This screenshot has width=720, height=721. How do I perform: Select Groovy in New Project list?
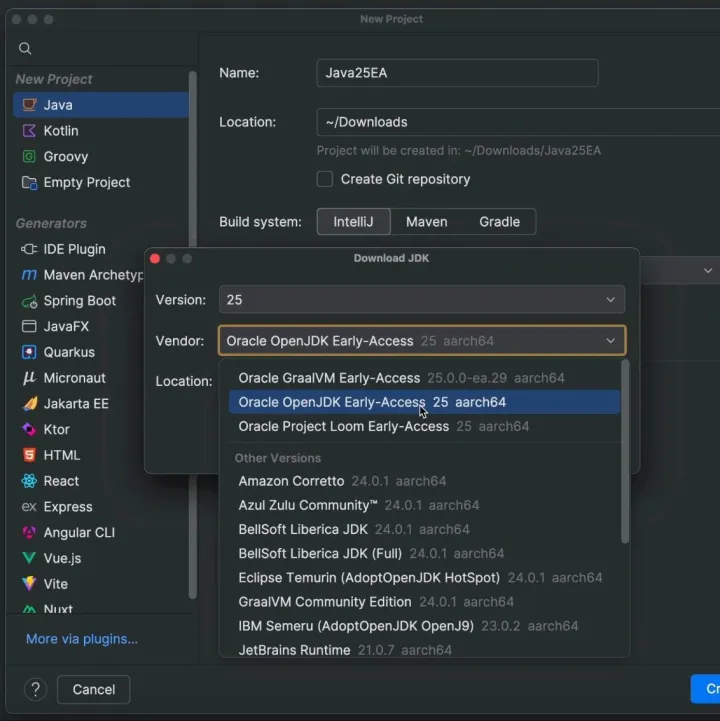click(x=101, y=156)
